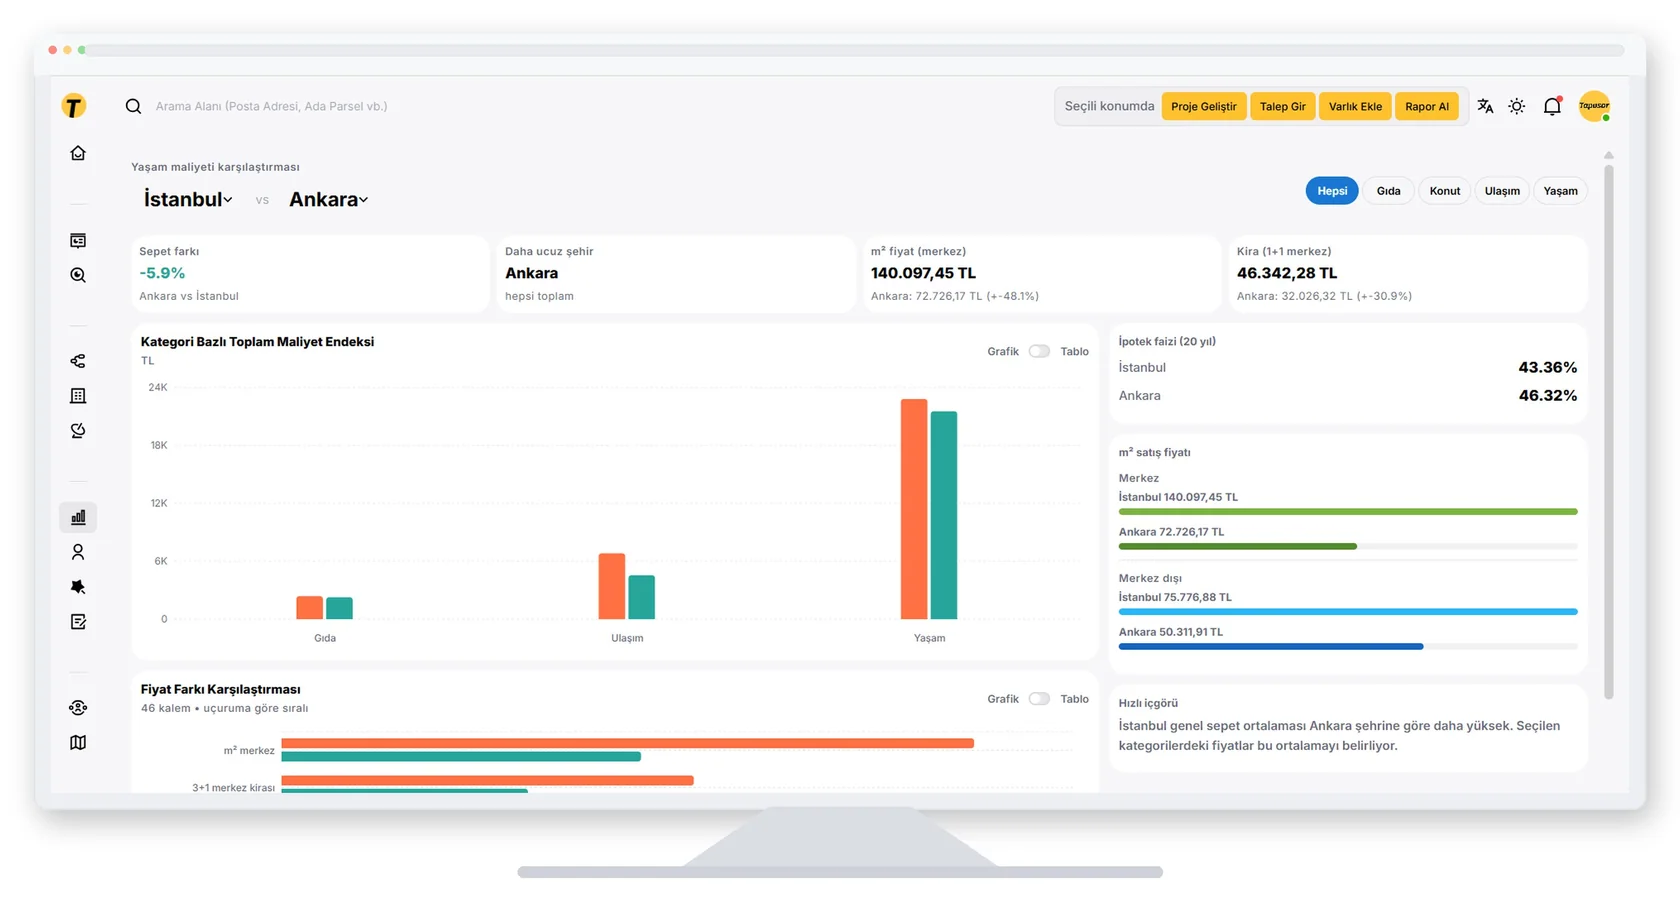Click the teal Ulaşım bar in chart
This screenshot has height=917, width=1680.
click(x=642, y=597)
